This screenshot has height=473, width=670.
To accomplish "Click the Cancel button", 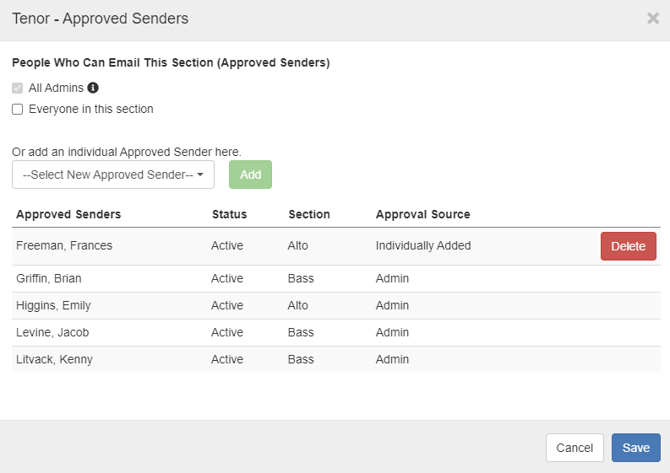I will [574, 447].
